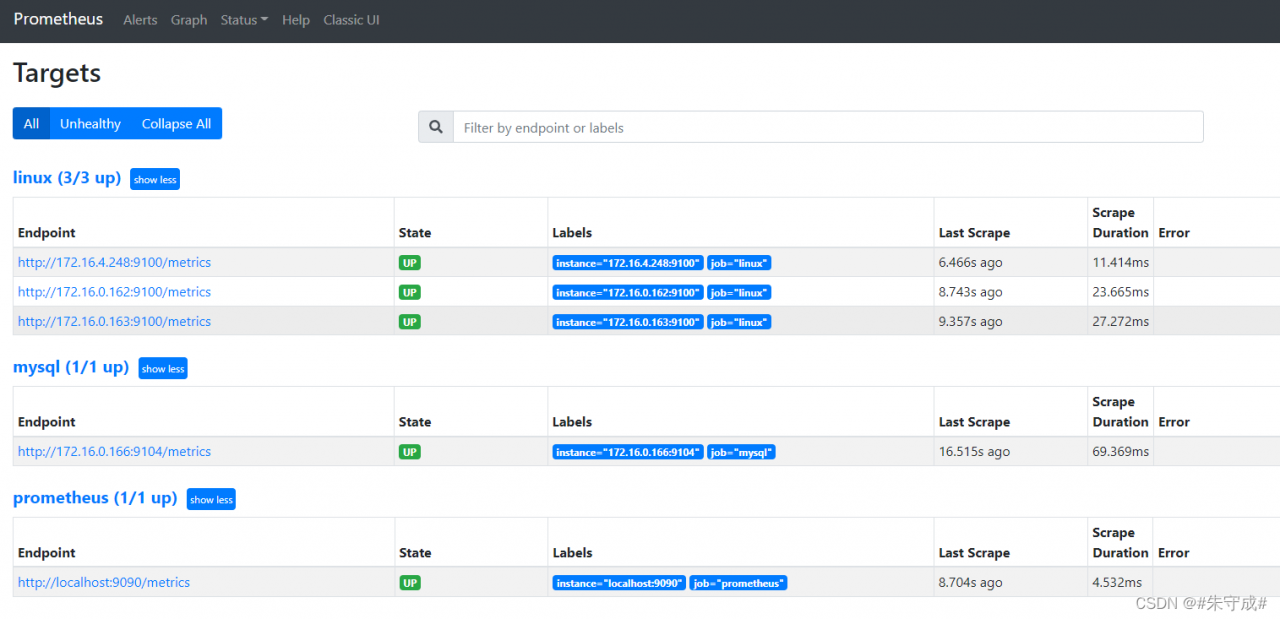This screenshot has height=619, width=1280.
Task: Click the search magnifier icon
Action: [x=436, y=127]
